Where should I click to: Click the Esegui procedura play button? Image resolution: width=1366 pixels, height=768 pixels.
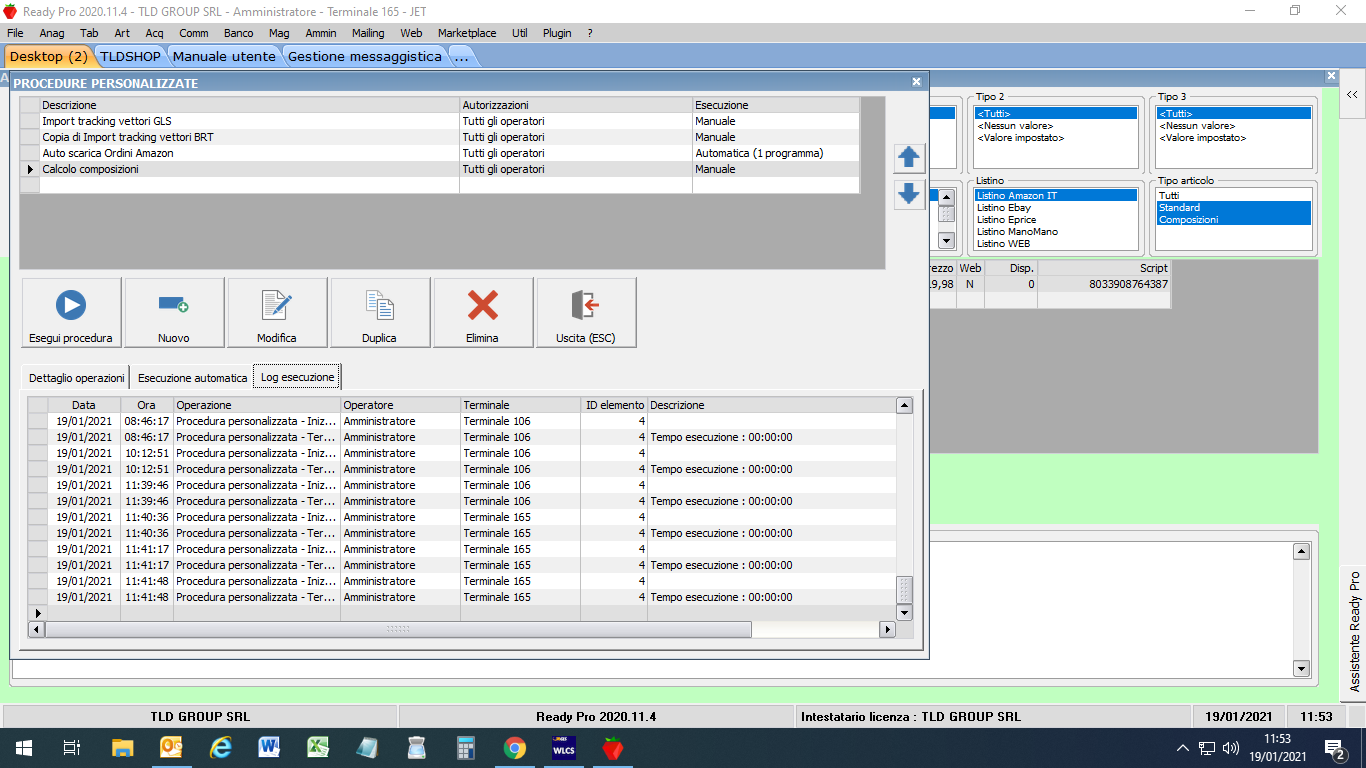(71, 313)
